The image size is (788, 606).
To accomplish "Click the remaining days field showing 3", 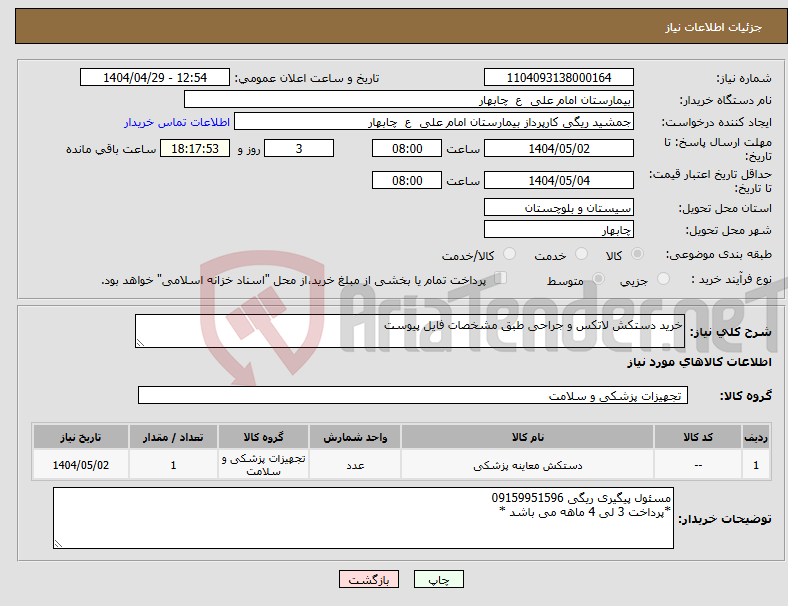I will coord(299,148).
